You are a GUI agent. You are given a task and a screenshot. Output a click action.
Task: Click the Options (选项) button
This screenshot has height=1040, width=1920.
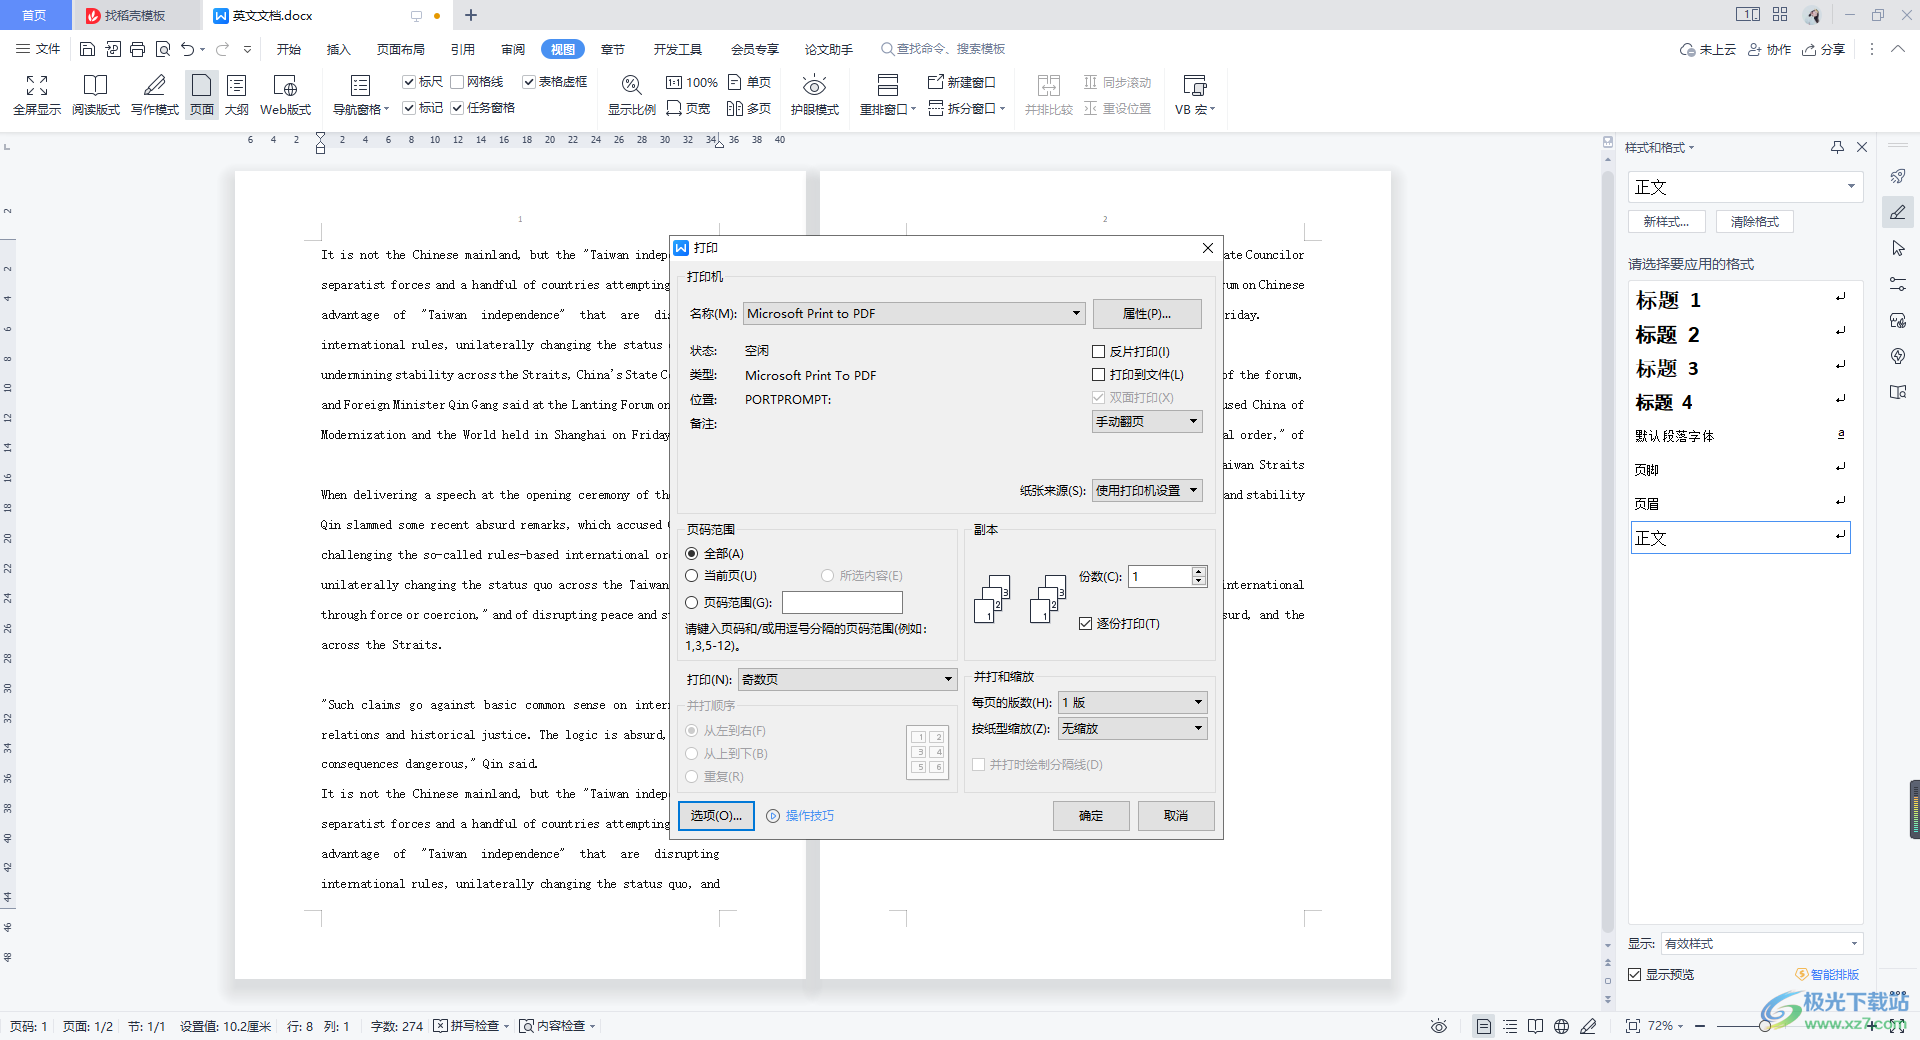(716, 816)
